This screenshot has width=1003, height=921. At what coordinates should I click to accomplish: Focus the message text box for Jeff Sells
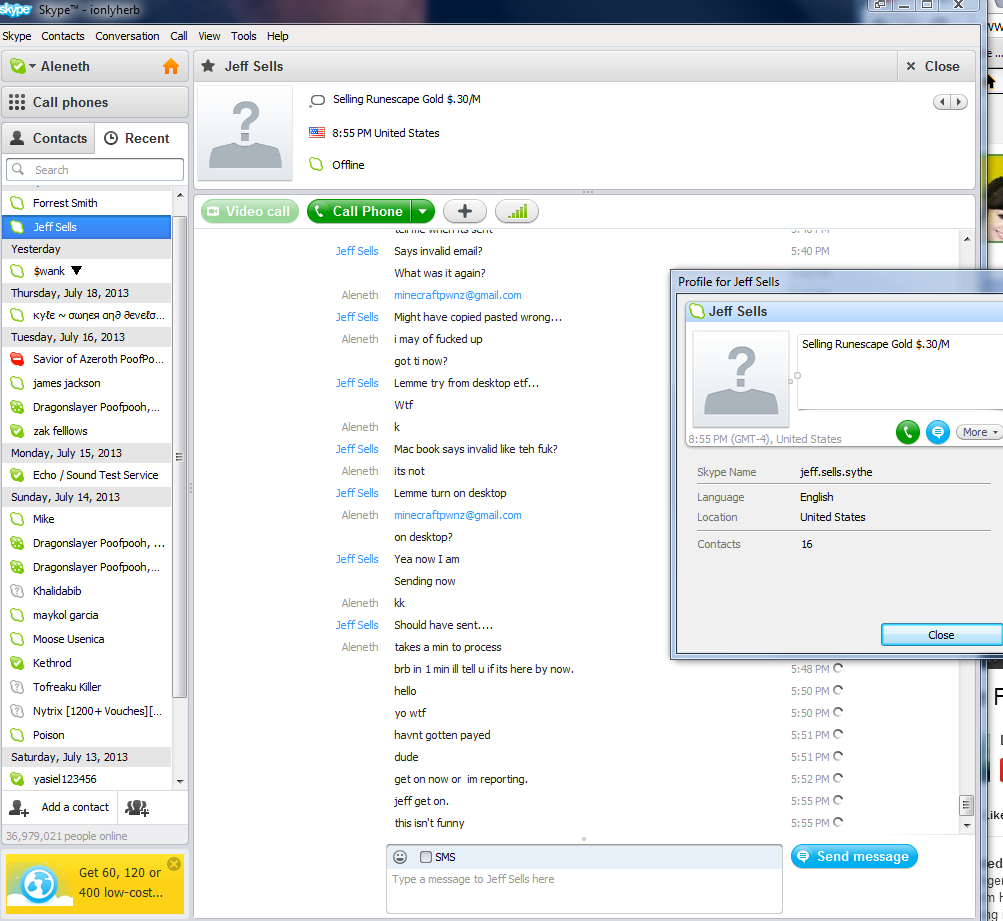pyautogui.click(x=584, y=890)
